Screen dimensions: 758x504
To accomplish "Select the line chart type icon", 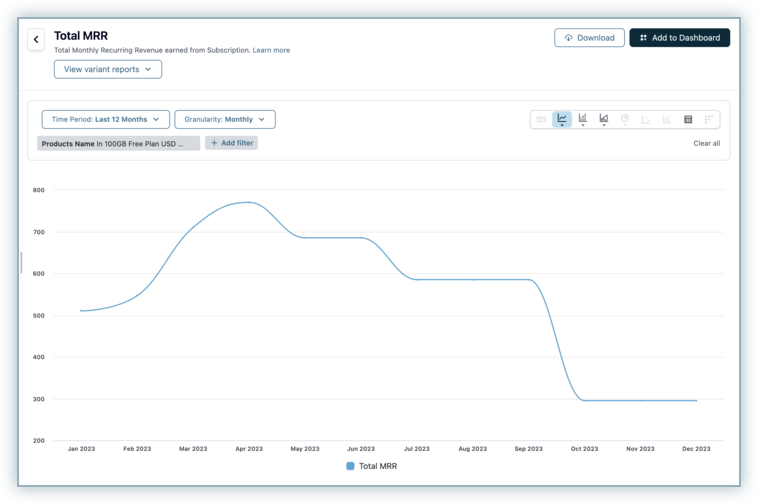I will point(562,119).
